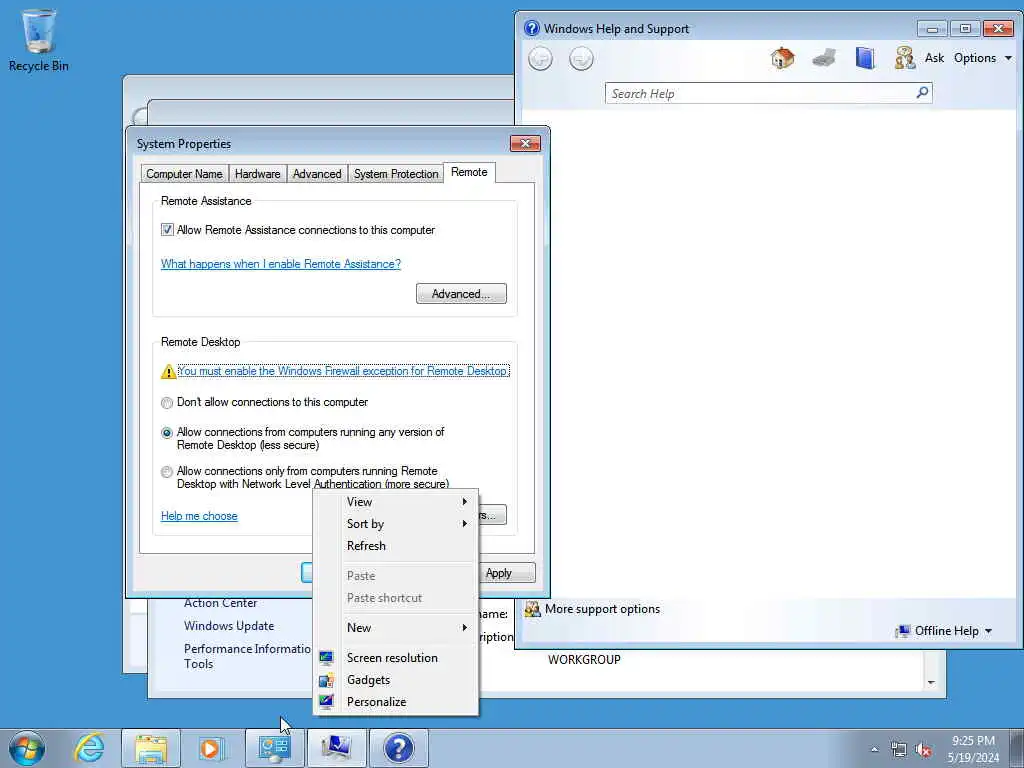Open the Recycle Bin desktop icon
The height and width of the screenshot is (768, 1024).
(x=39, y=40)
